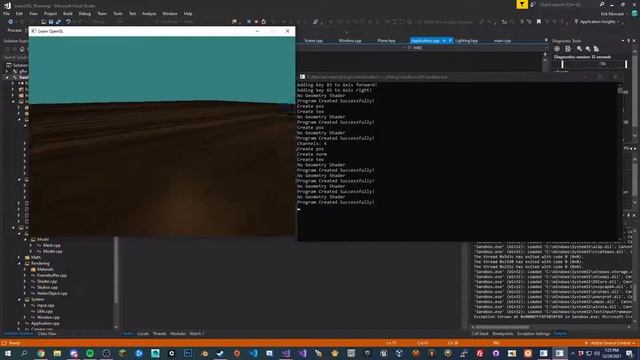Switch to the Plane.hpp editor tab
The image size is (640, 360).
[386, 41]
